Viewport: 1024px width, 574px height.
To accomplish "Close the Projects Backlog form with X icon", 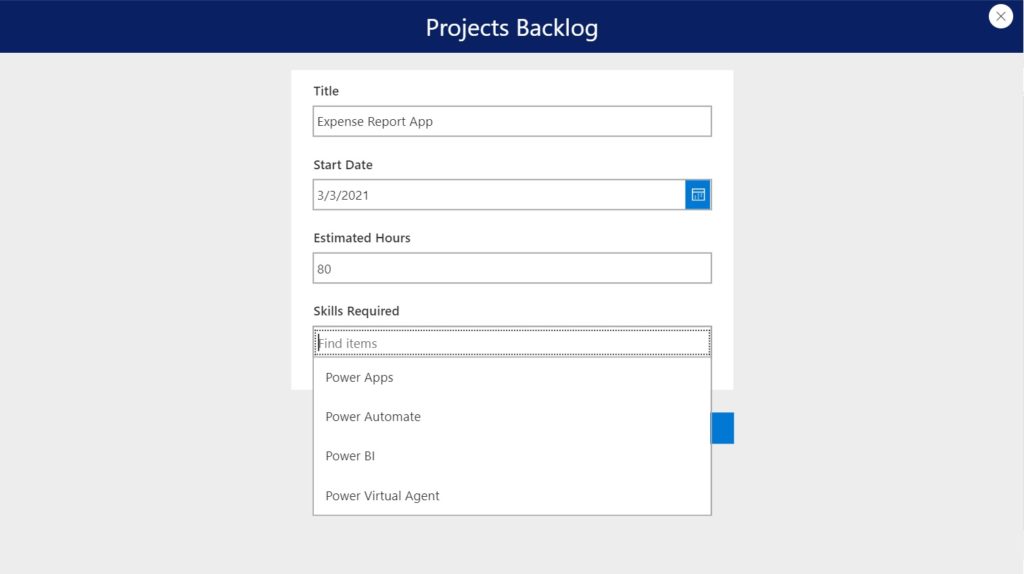I will (1000, 16).
